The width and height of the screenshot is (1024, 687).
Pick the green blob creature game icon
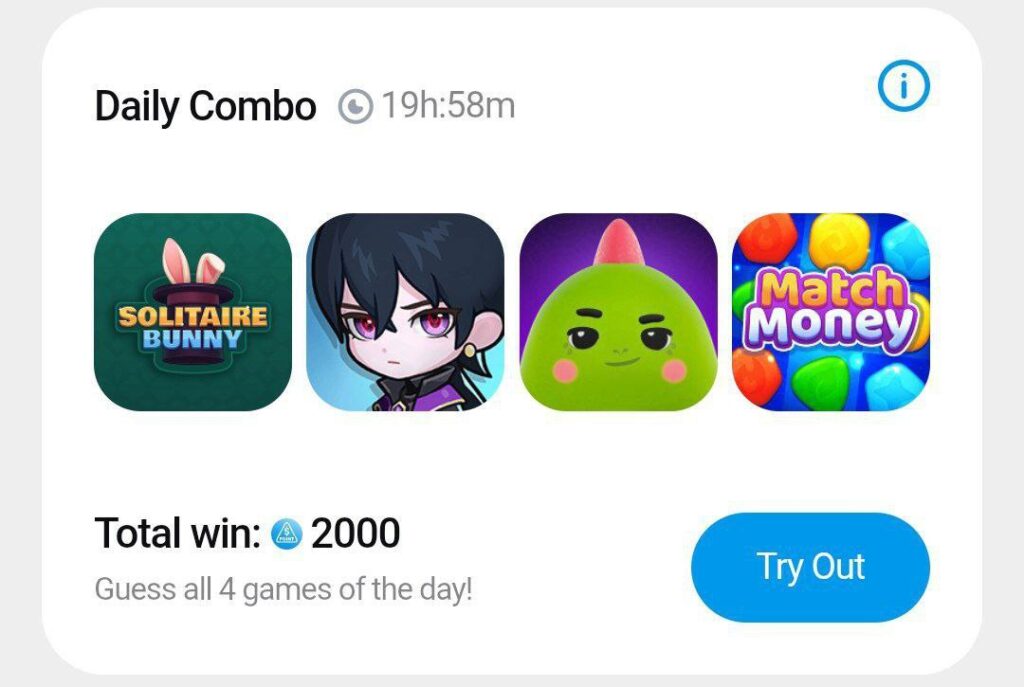coord(618,312)
